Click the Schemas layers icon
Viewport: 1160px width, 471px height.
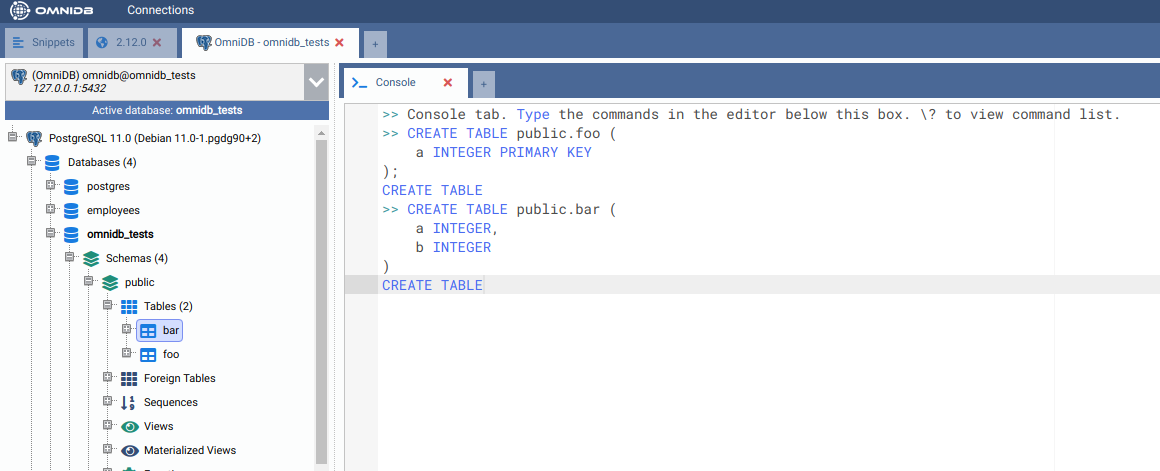(x=90, y=258)
